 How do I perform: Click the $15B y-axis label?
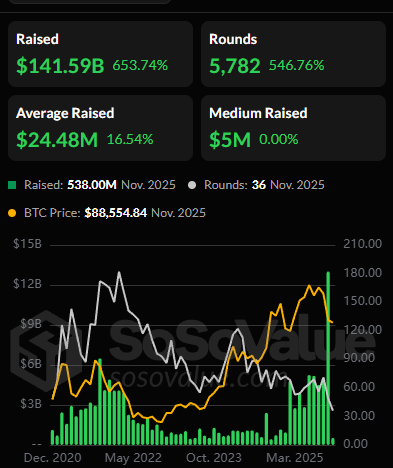point(27,244)
